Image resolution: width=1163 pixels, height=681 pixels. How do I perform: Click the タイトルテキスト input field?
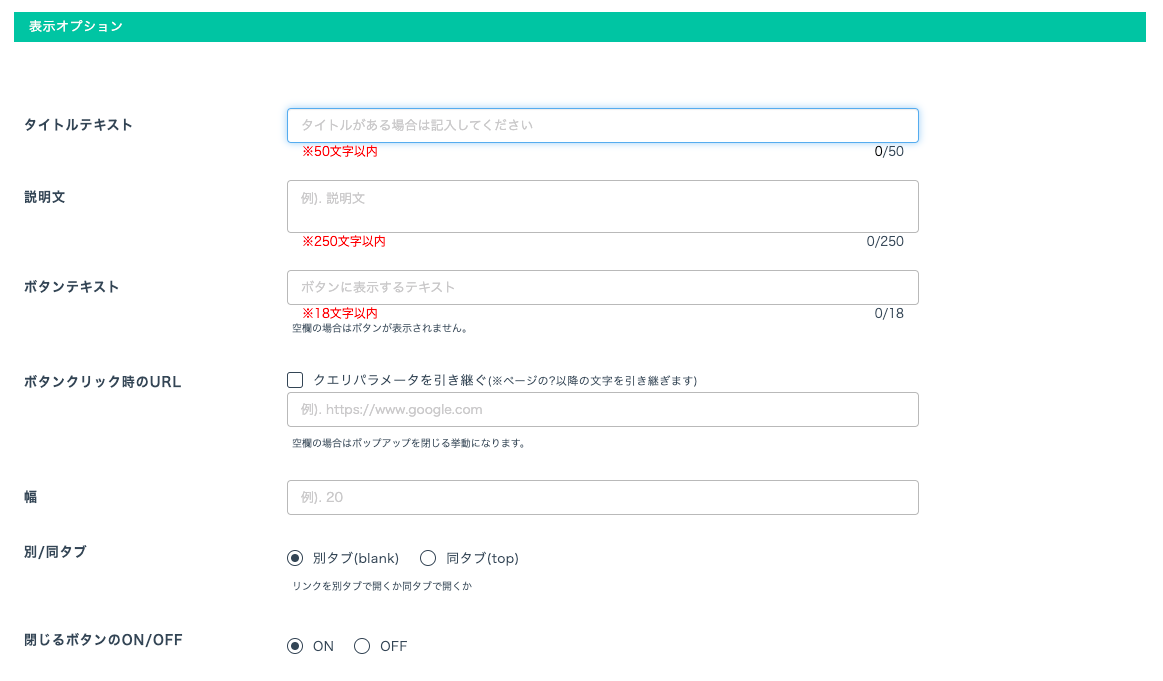click(602, 125)
